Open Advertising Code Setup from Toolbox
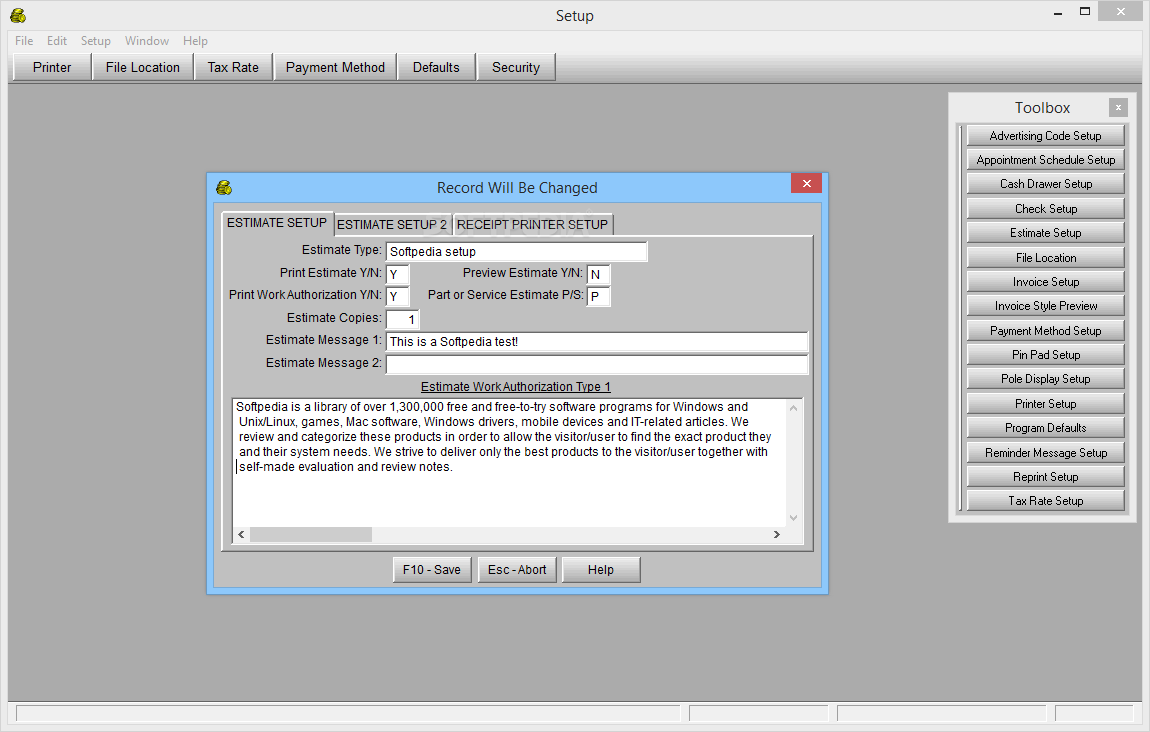 [1045, 136]
